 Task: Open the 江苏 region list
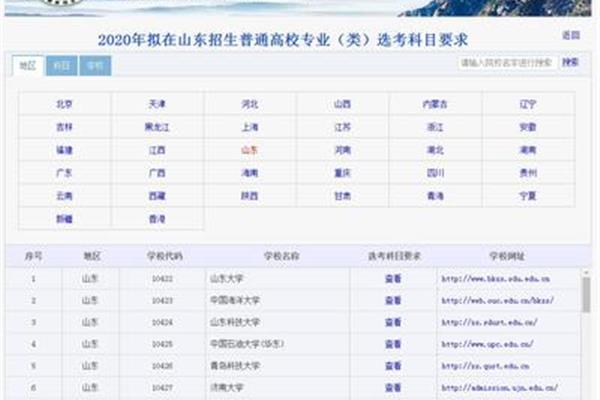342,127
